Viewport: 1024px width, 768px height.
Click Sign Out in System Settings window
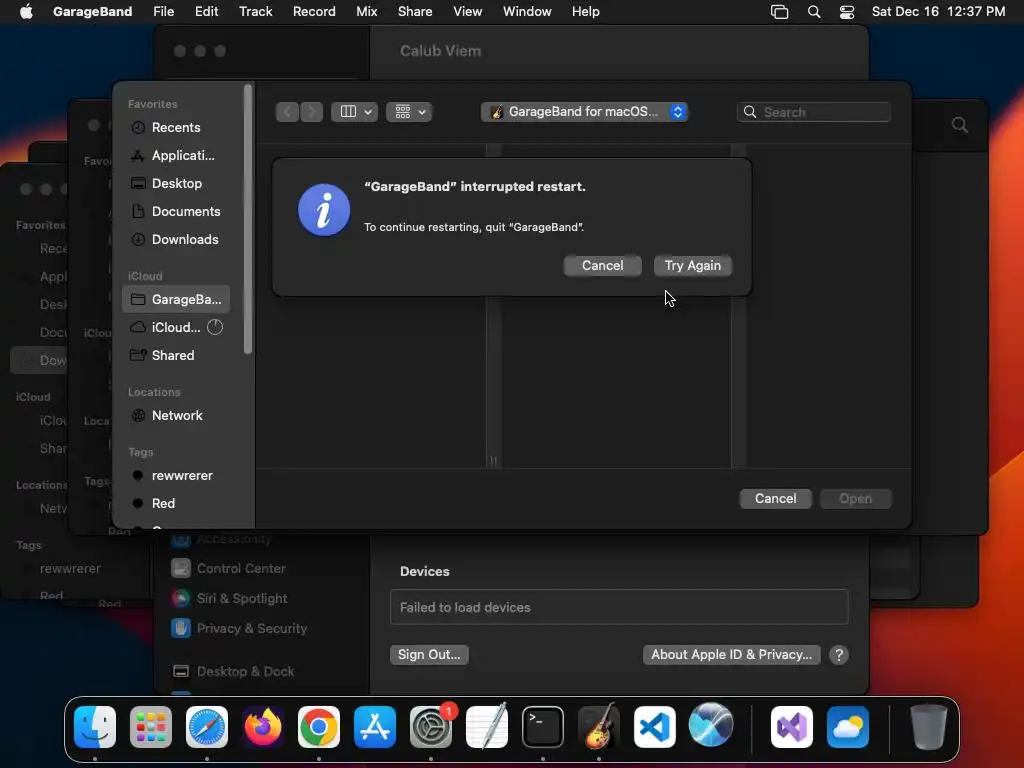click(429, 654)
